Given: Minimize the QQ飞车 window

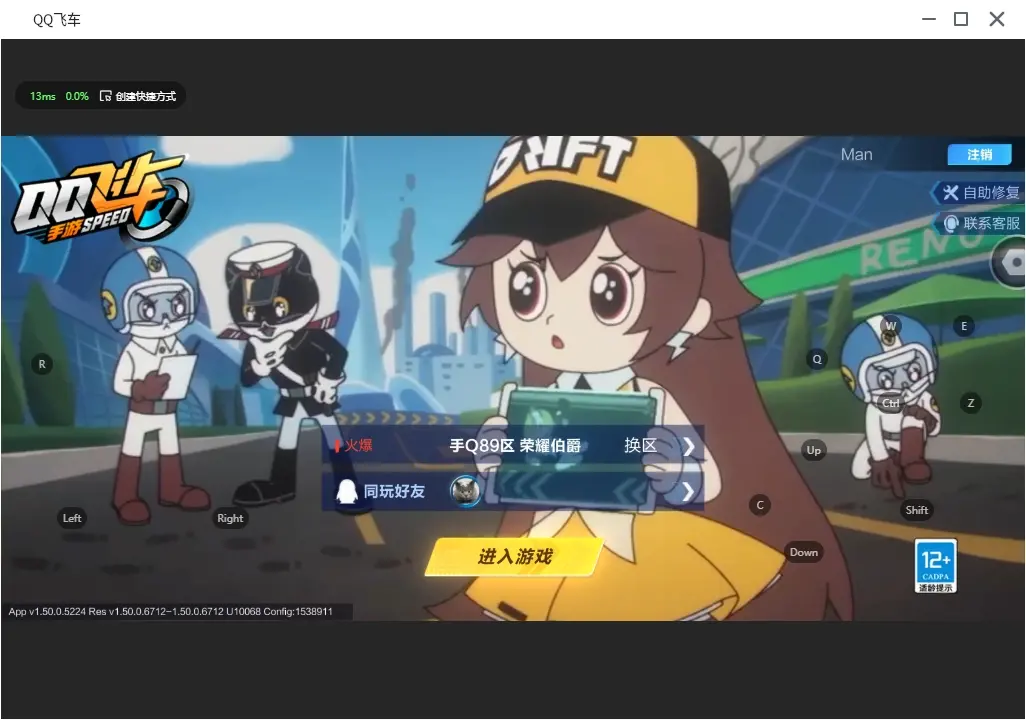Looking at the screenshot, I should click(929, 19).
